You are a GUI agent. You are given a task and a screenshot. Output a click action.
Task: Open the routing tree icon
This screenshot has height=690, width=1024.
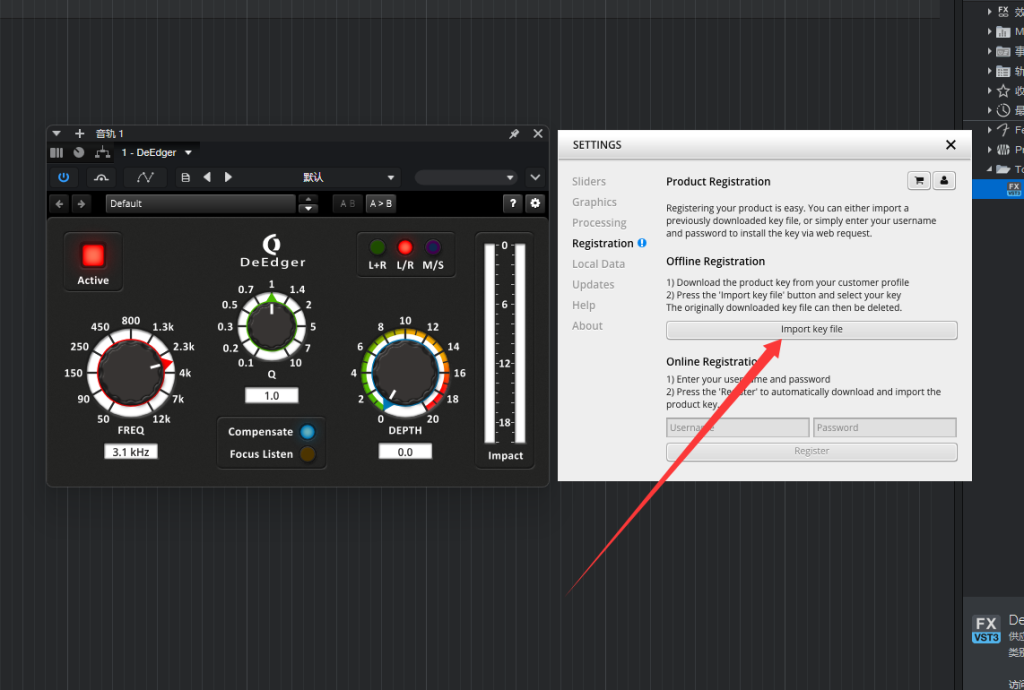click(x=103, y=153)
